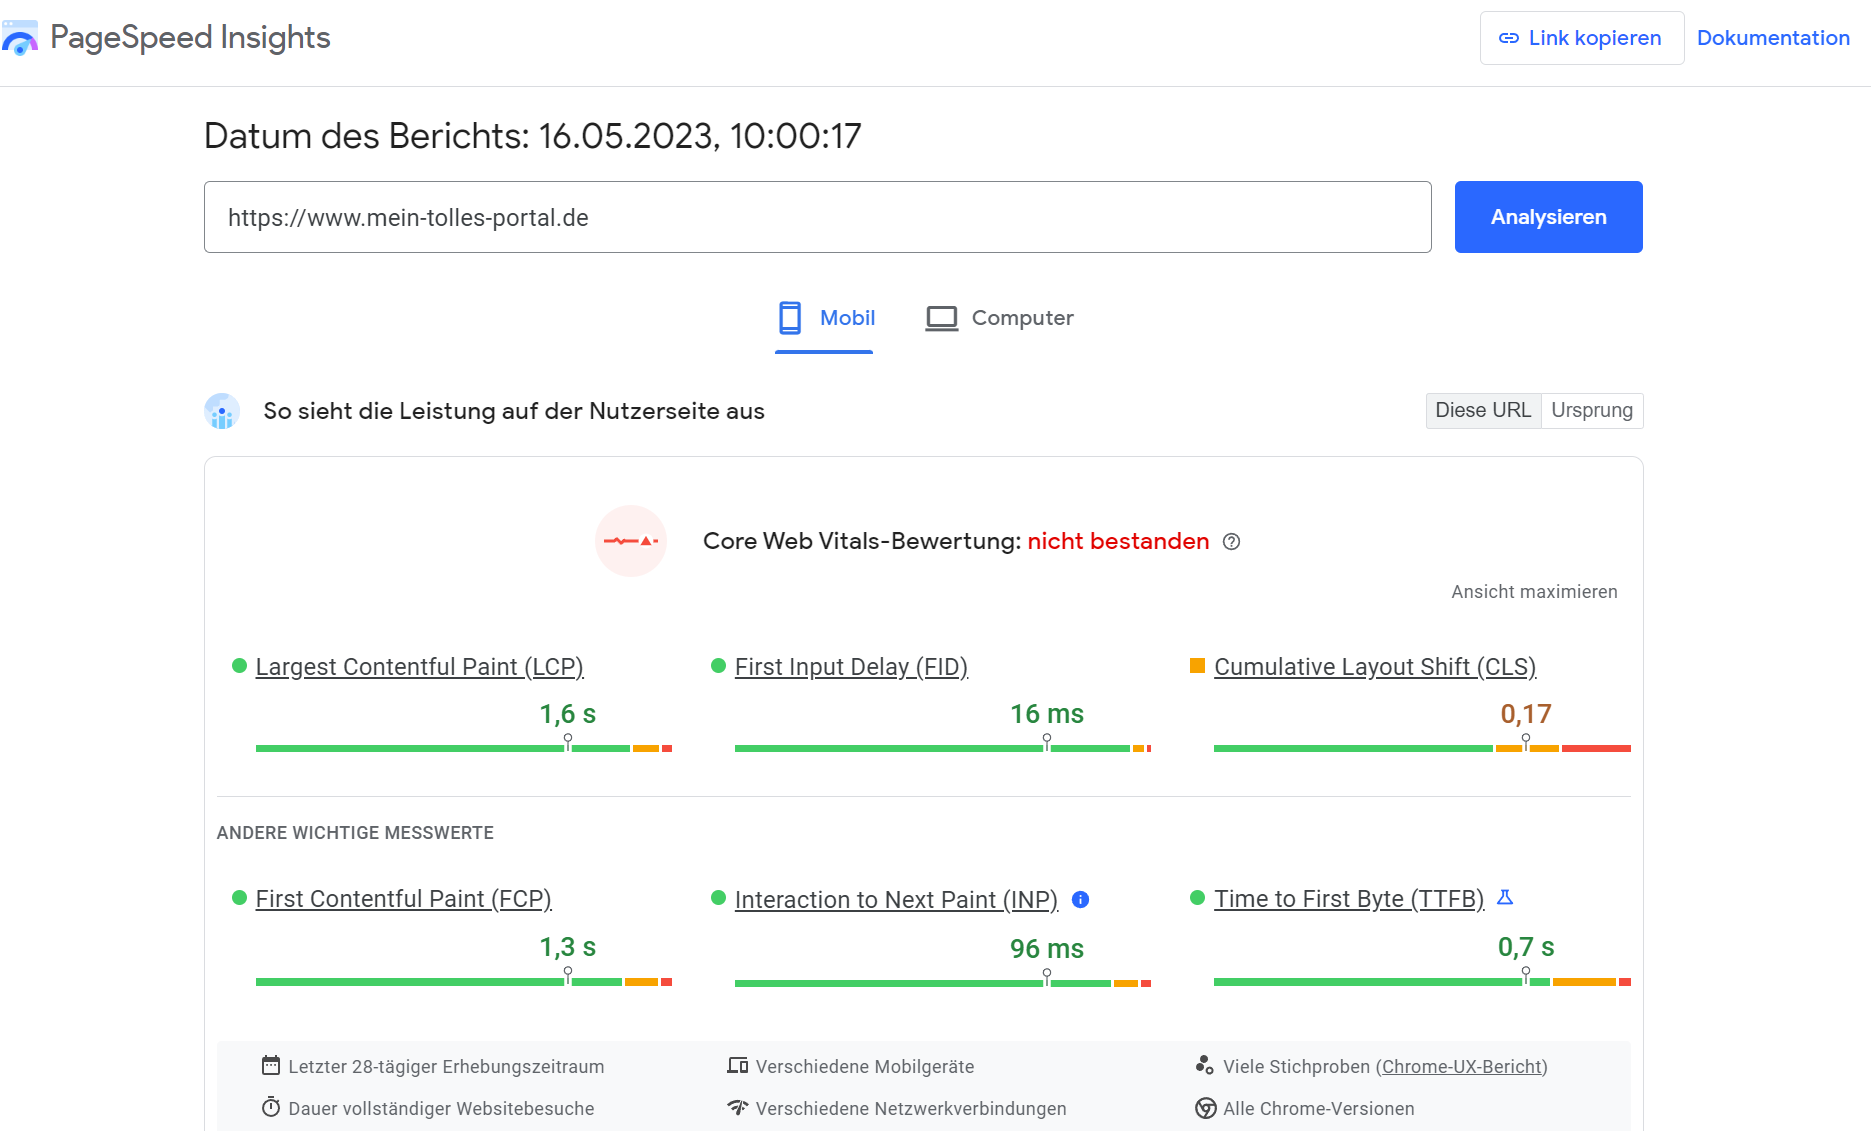Open Time to First Byte (TTFB) link

(1349, 899)
